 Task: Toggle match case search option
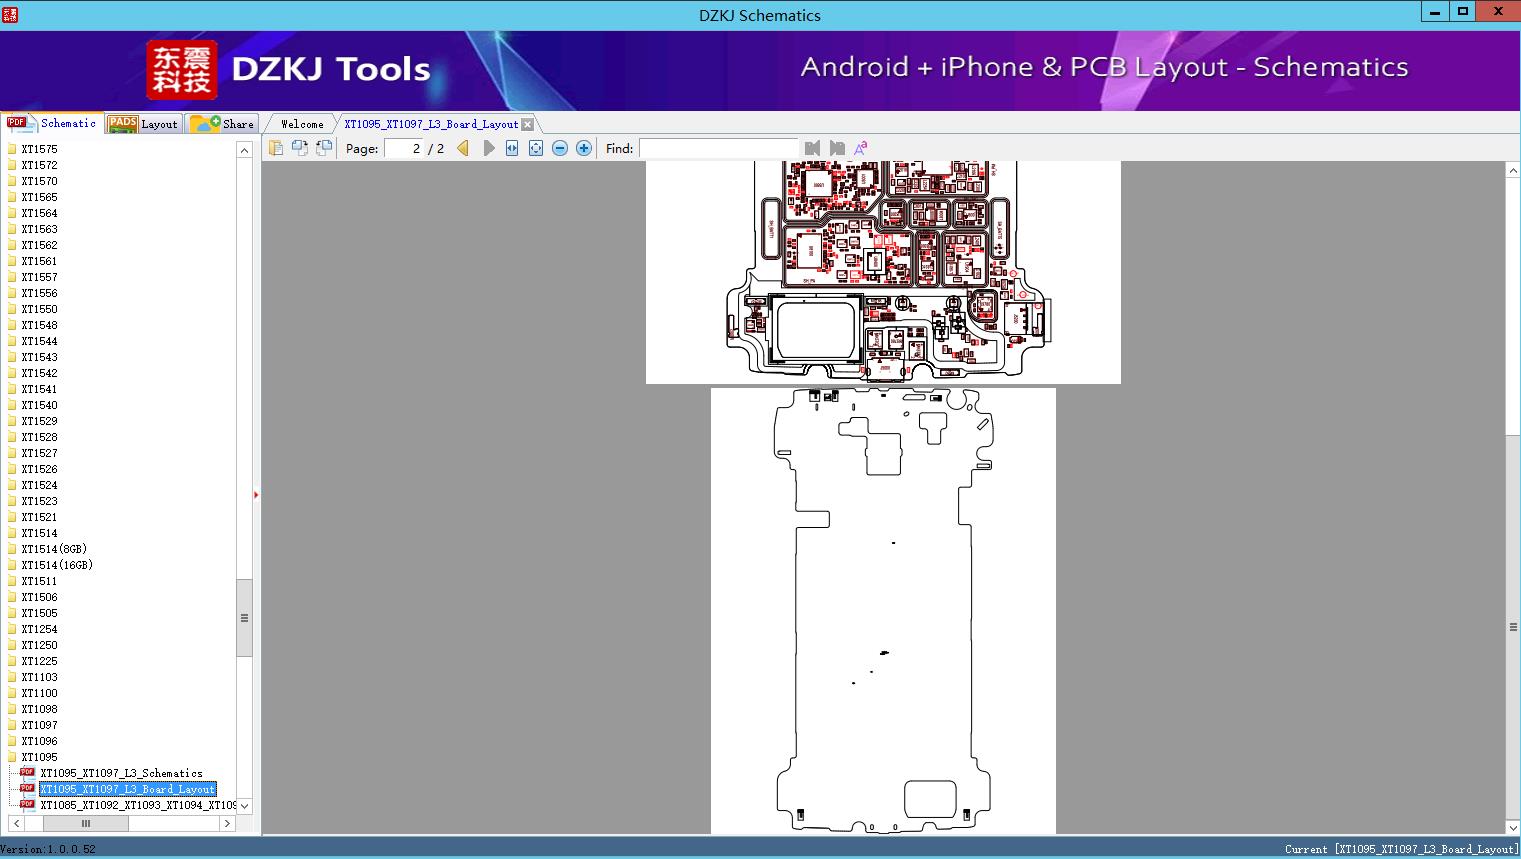pyautogui.click(x=860, y=148)
